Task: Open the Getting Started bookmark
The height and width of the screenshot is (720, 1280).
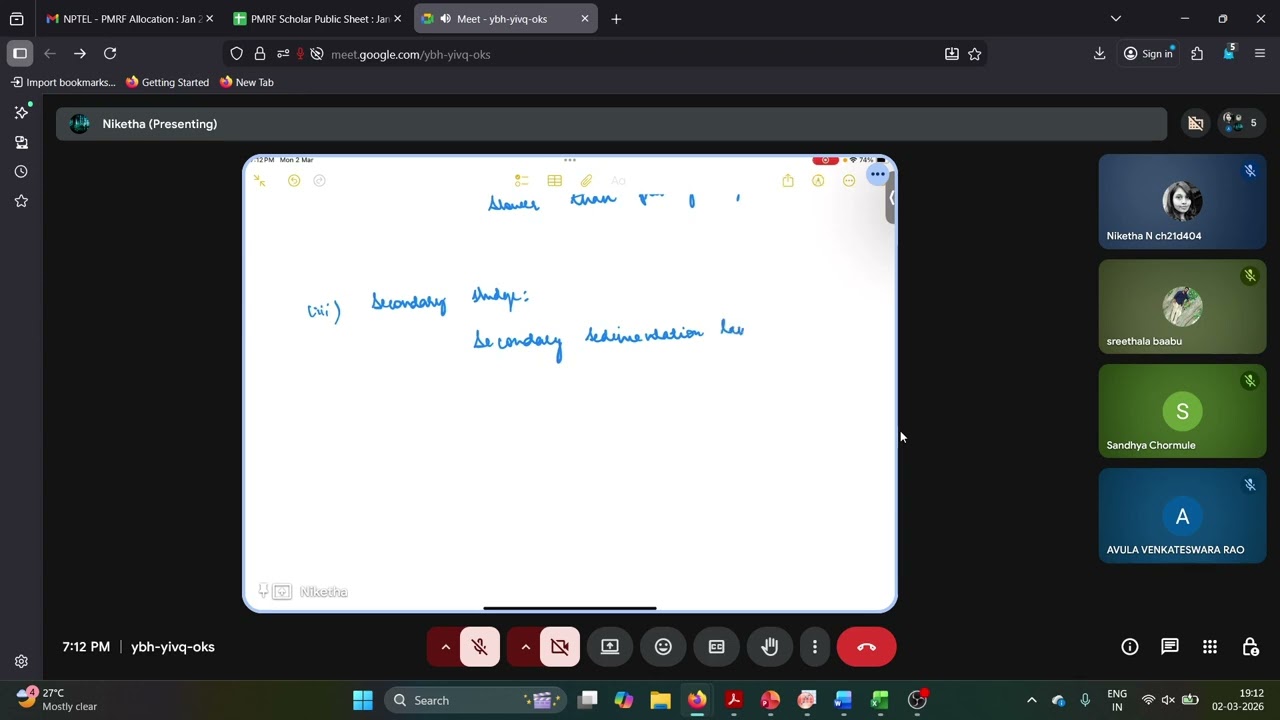Action: [x=167, y=82]
